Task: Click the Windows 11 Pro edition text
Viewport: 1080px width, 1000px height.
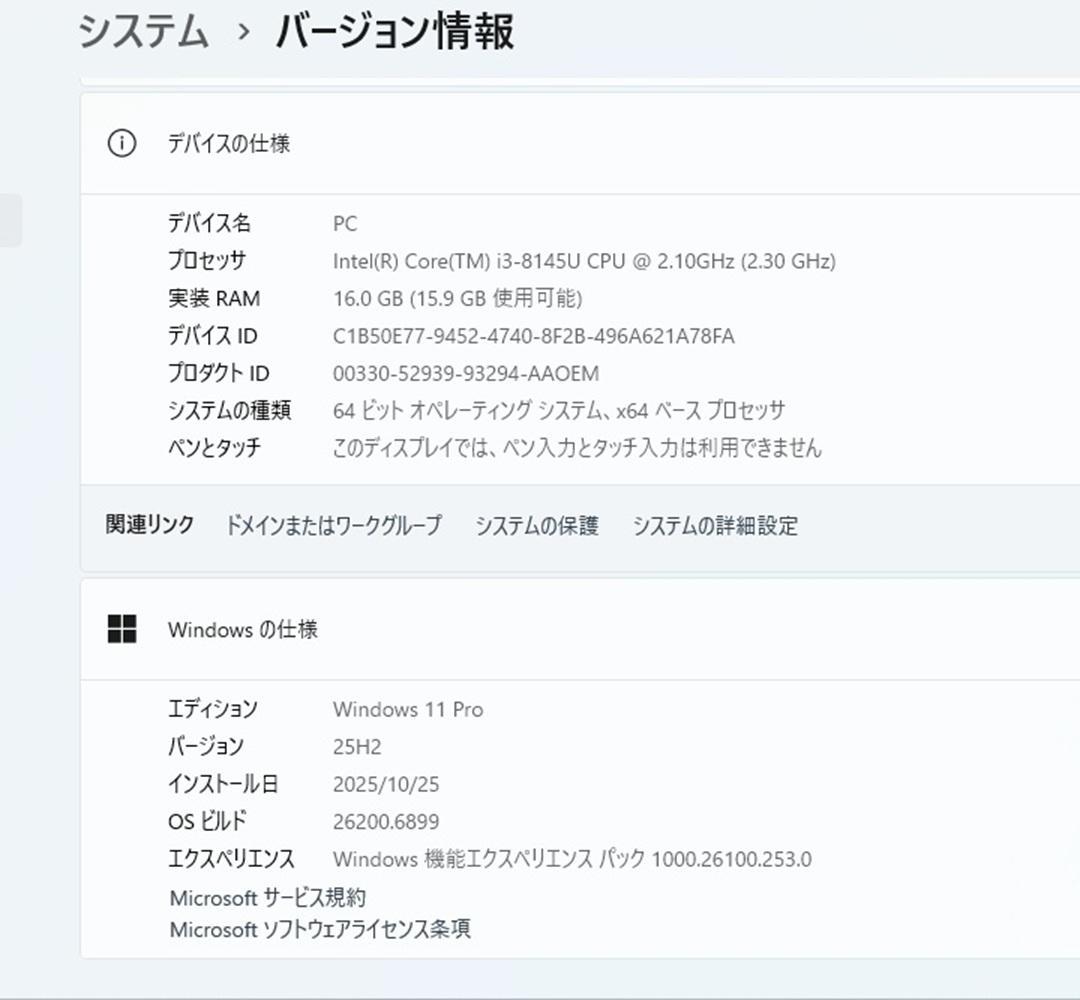Action: click(407, 710)
